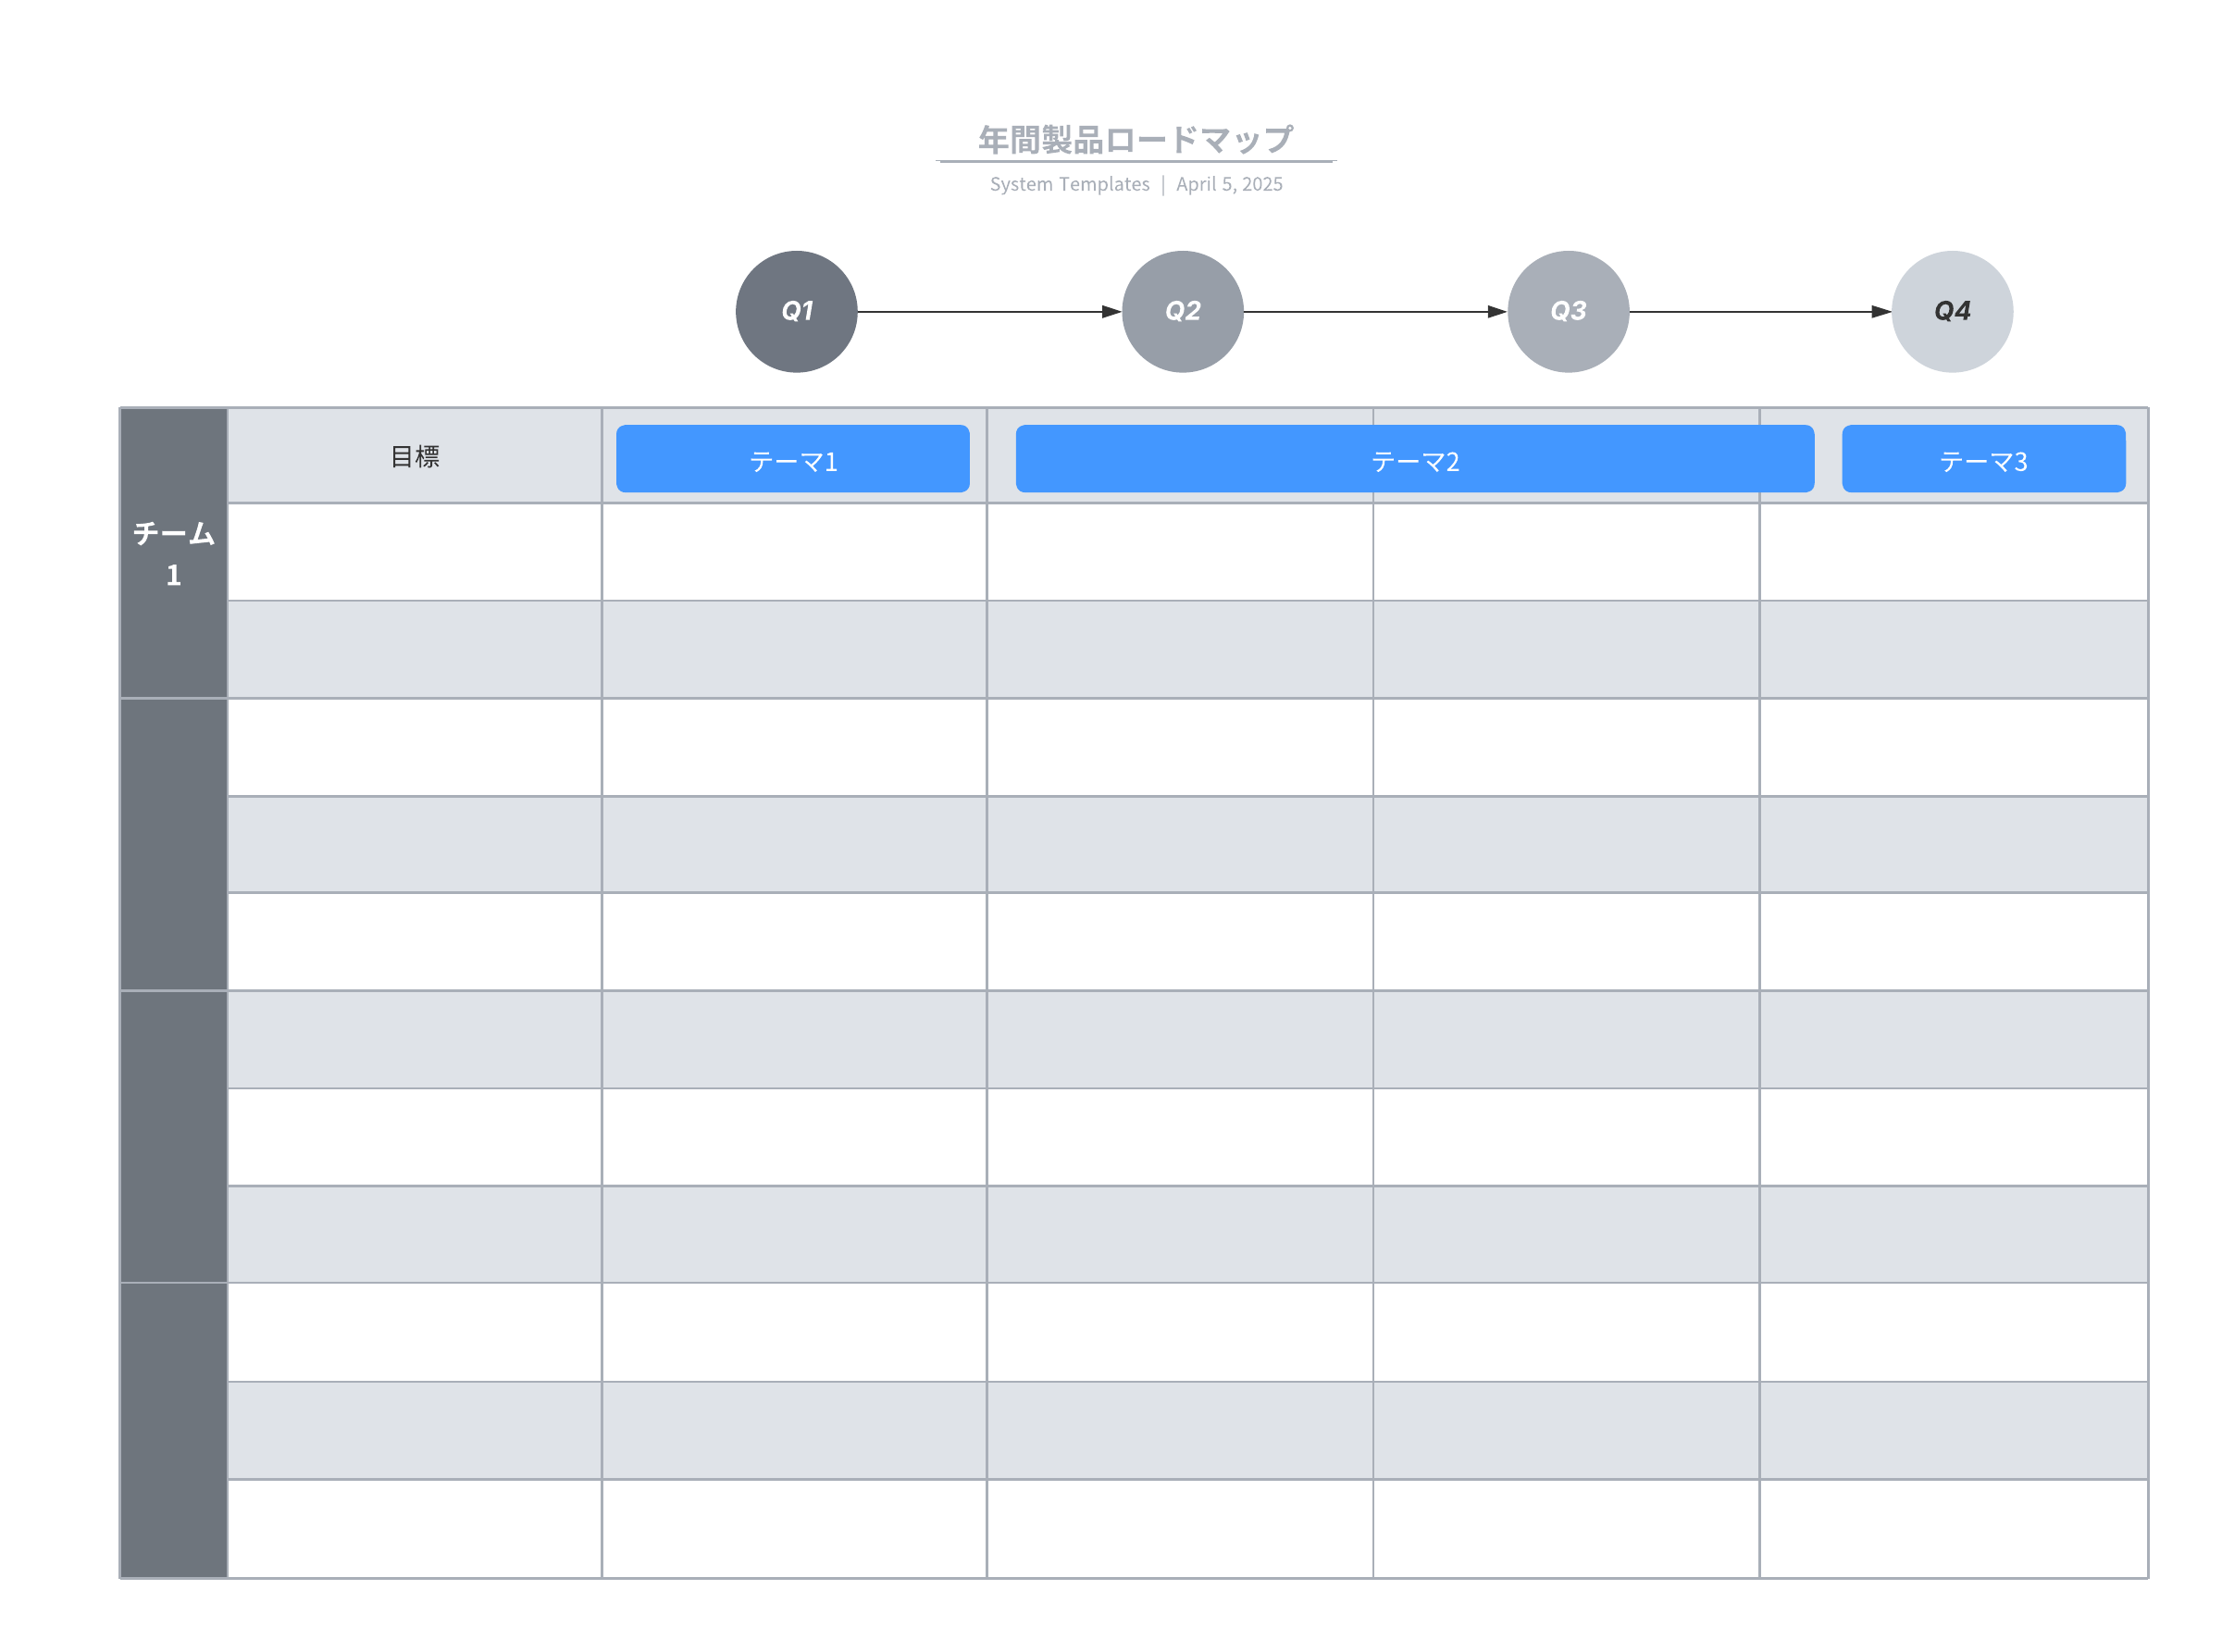Click the Q3 quarter circle

coord(1567,311)
